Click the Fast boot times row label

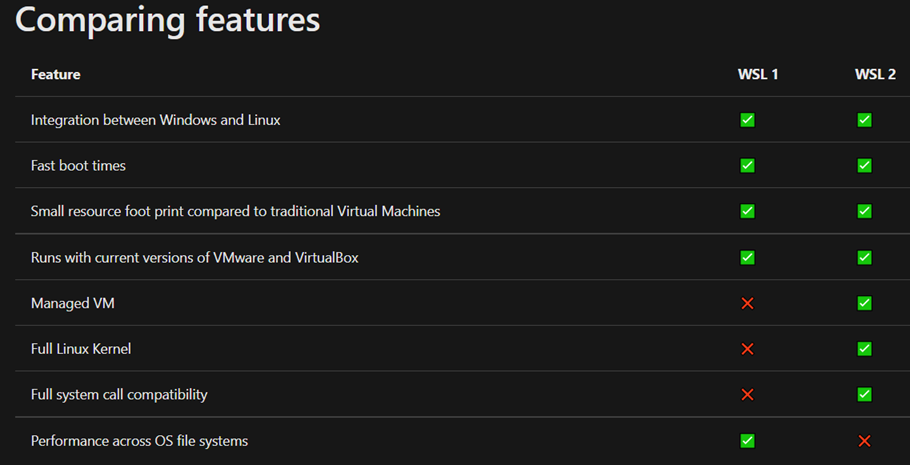click(x=78, y=165)
